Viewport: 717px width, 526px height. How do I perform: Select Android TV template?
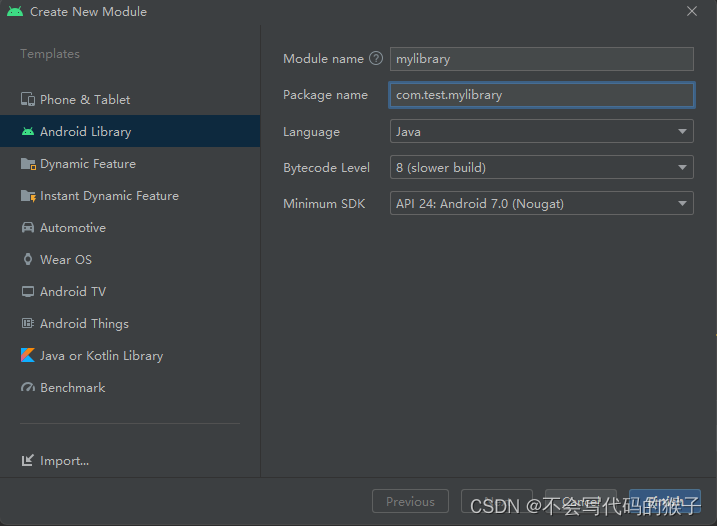pyautogui.click(x=130, y=291)
